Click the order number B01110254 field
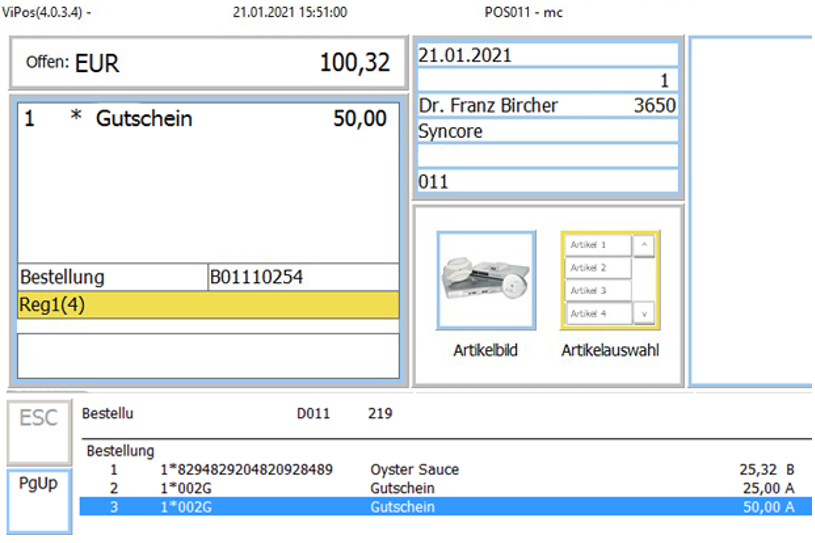This screenshot has height=543, width=815. [x=302, y=277]
